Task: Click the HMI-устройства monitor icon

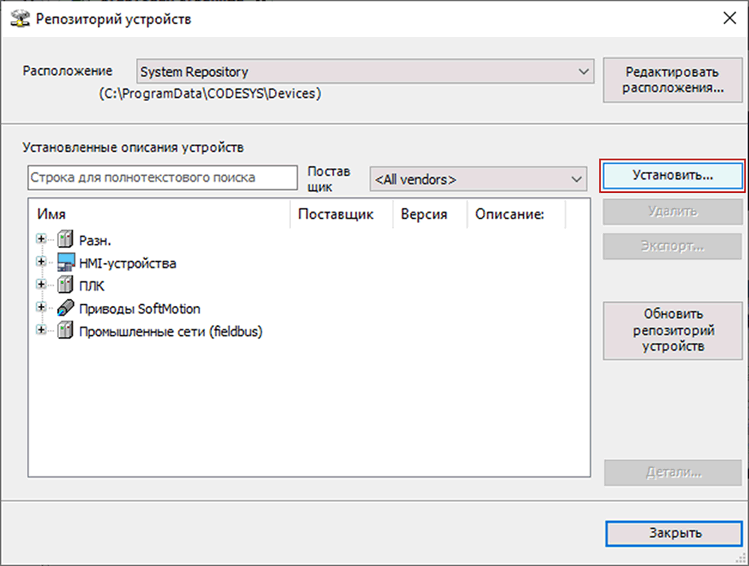Action: (65, 262)
